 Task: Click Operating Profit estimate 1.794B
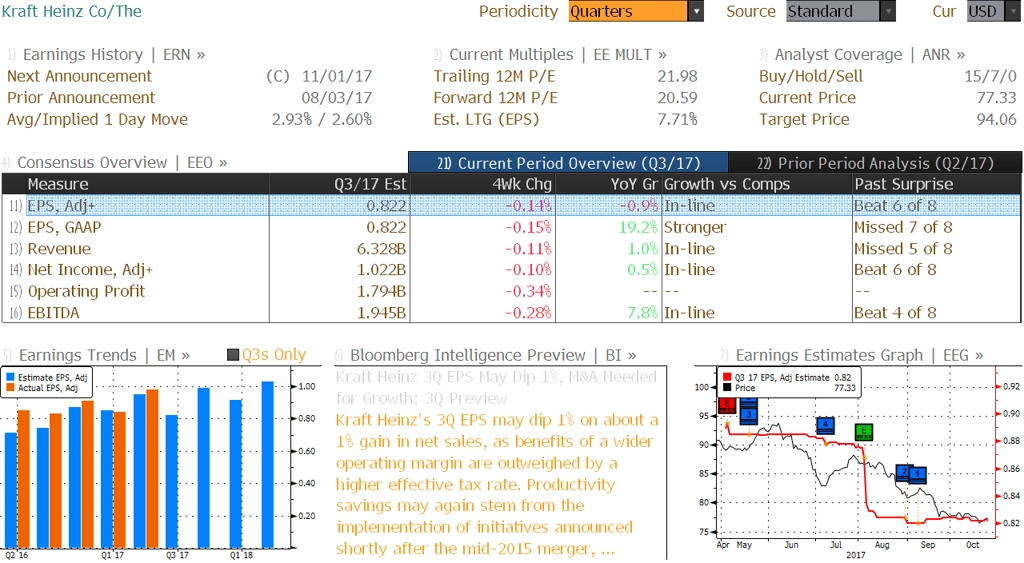[x=381, y=291]
